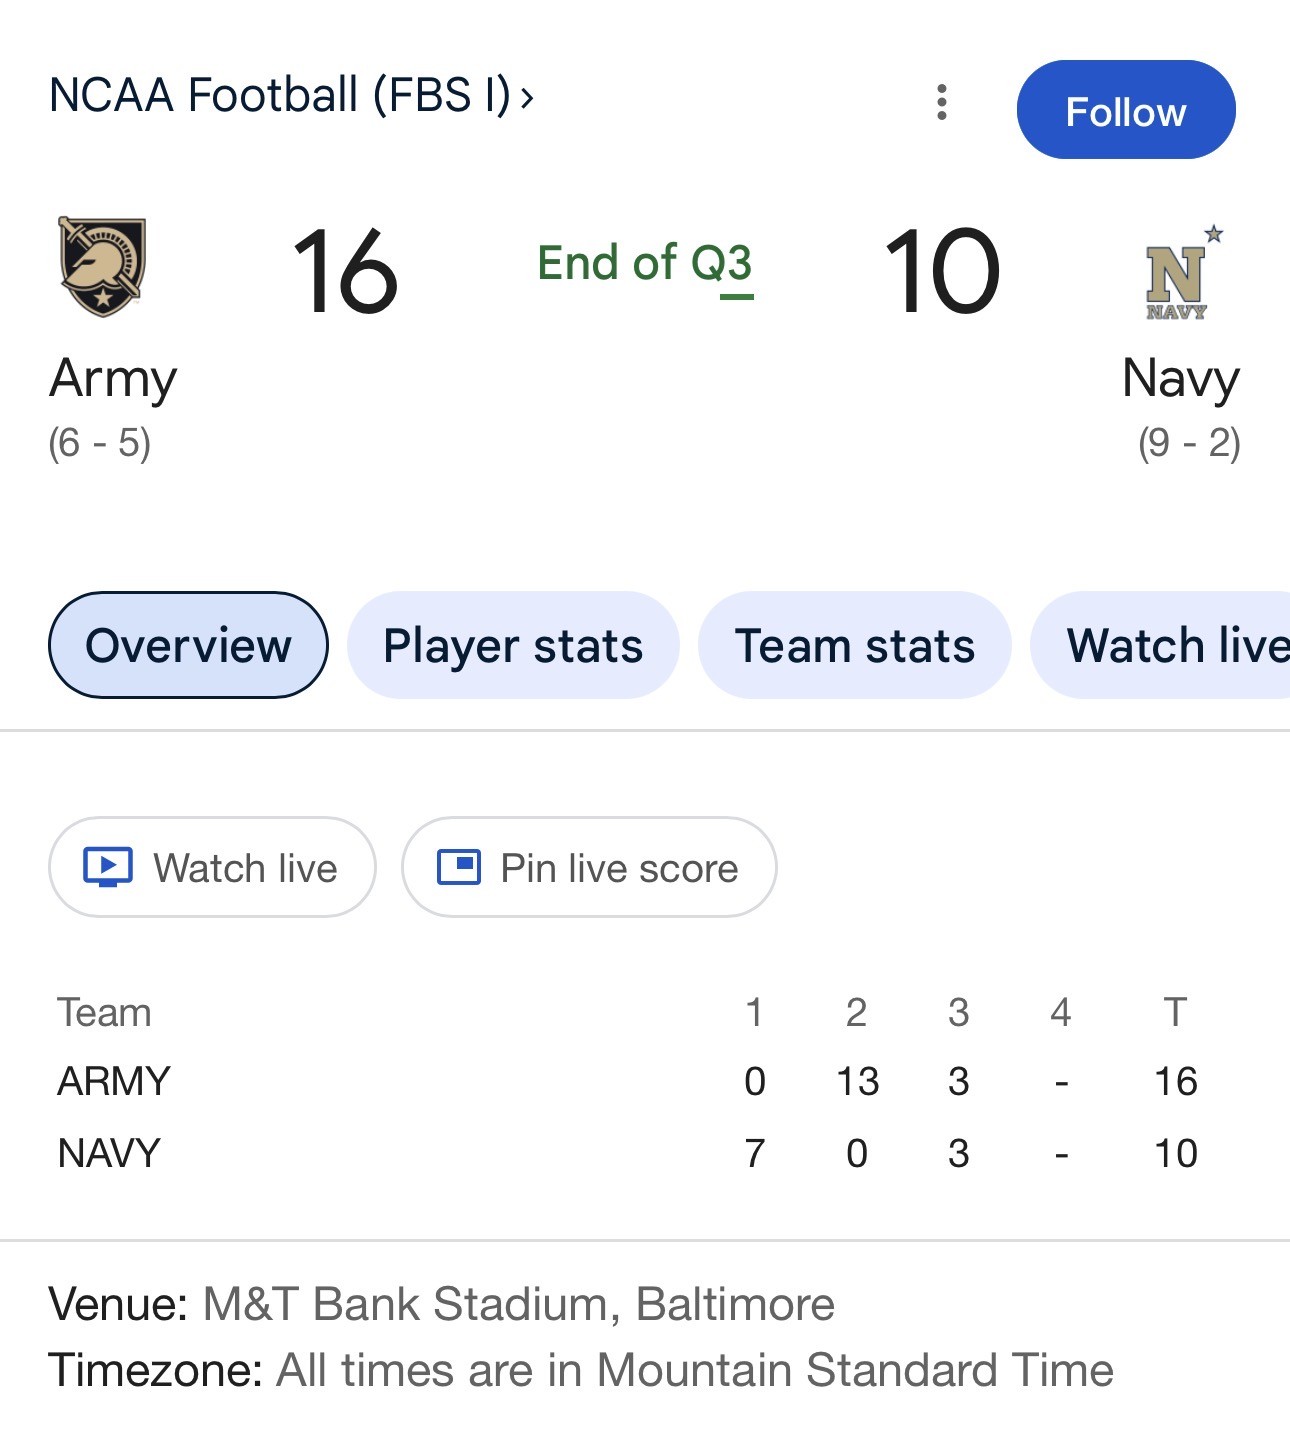Click the Army team logo
Viewport: 1290px width, 1452px height.
(x=102, y=267)
